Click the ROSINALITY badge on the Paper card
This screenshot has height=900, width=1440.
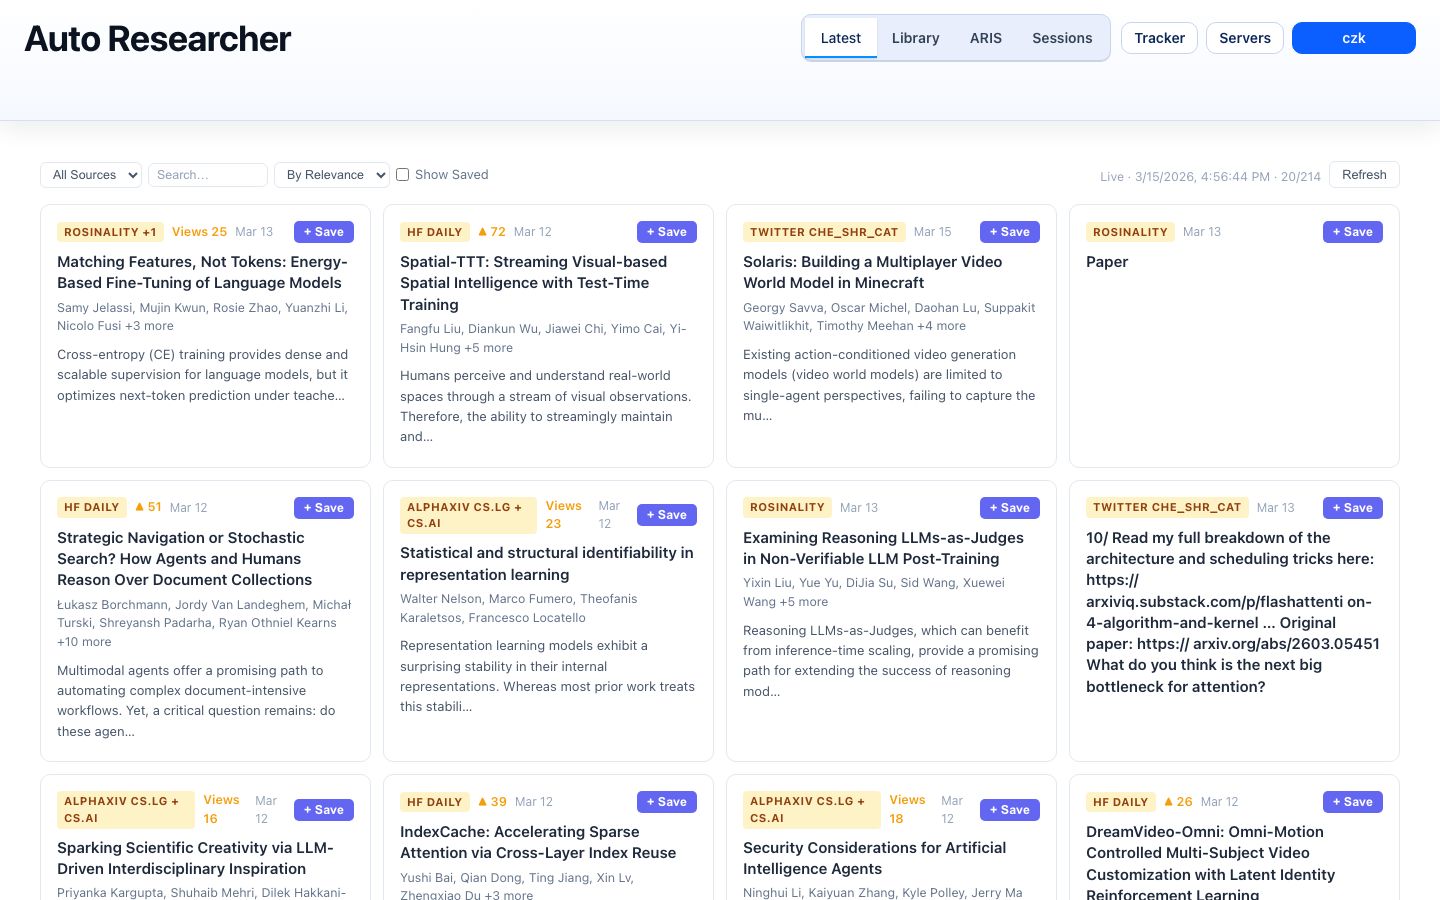[x=1130, y=231]
